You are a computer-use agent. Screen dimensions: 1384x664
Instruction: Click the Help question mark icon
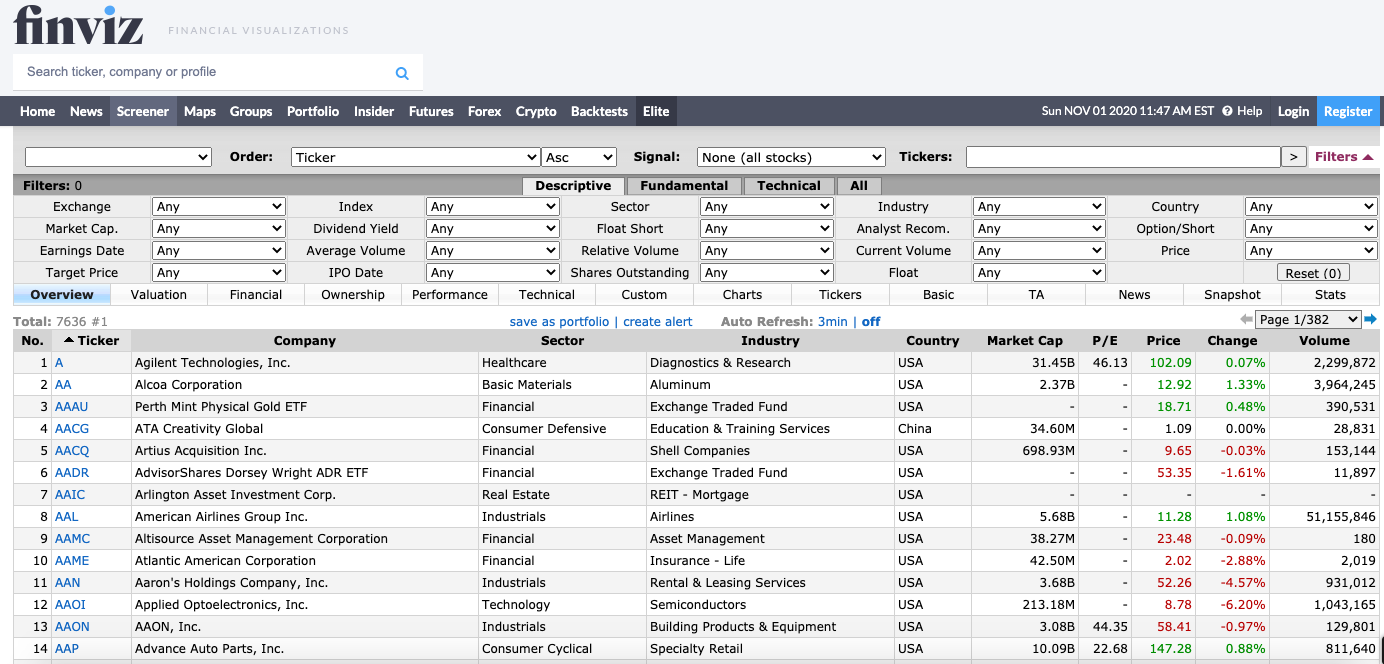[1227, 111]
